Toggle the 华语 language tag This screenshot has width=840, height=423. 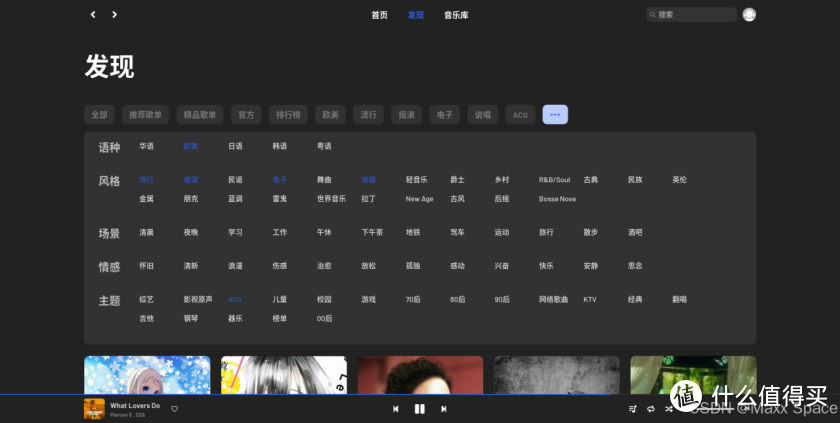[146, 146]
